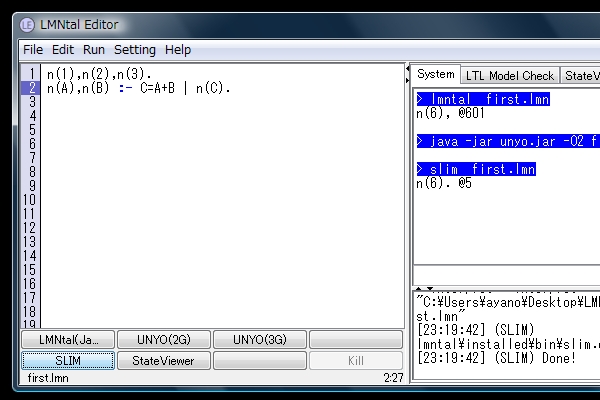Open the File menu
600x400 pixels.
(x=33, y=49)
